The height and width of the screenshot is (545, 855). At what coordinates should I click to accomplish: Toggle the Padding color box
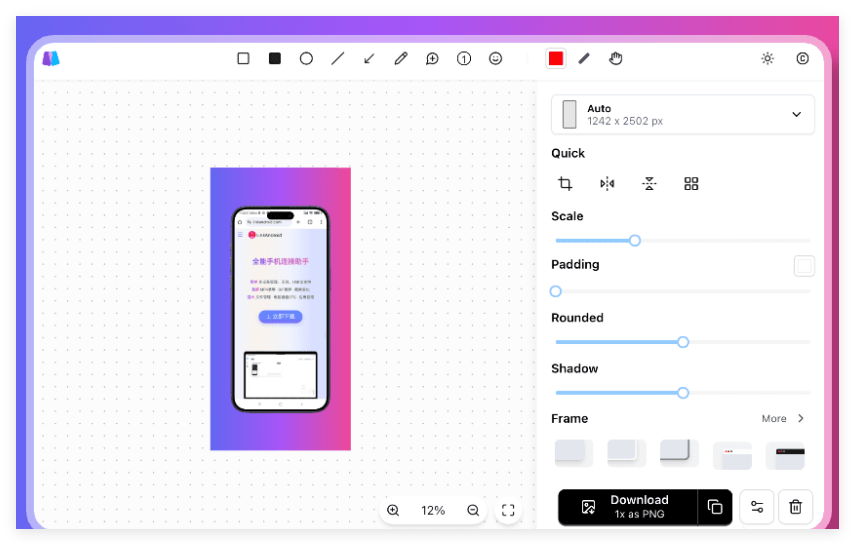(804, 266)
